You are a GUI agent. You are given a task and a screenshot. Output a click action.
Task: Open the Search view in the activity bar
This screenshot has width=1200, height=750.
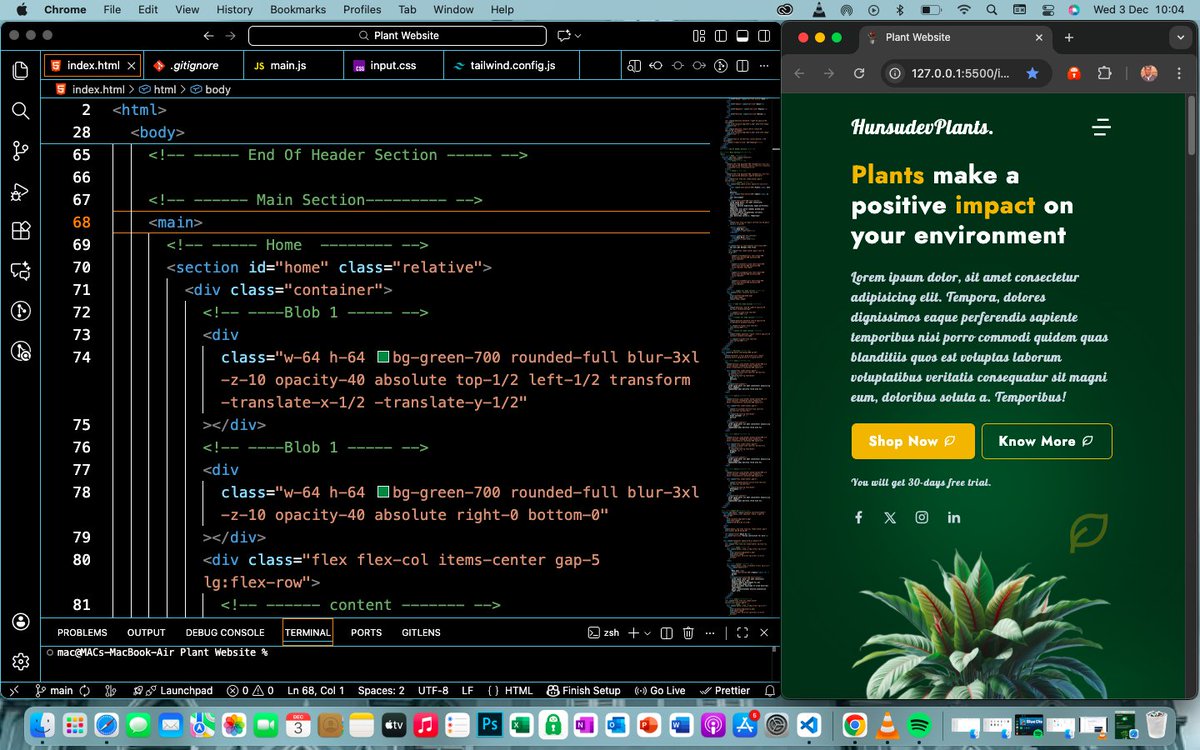tap(20, 111)
